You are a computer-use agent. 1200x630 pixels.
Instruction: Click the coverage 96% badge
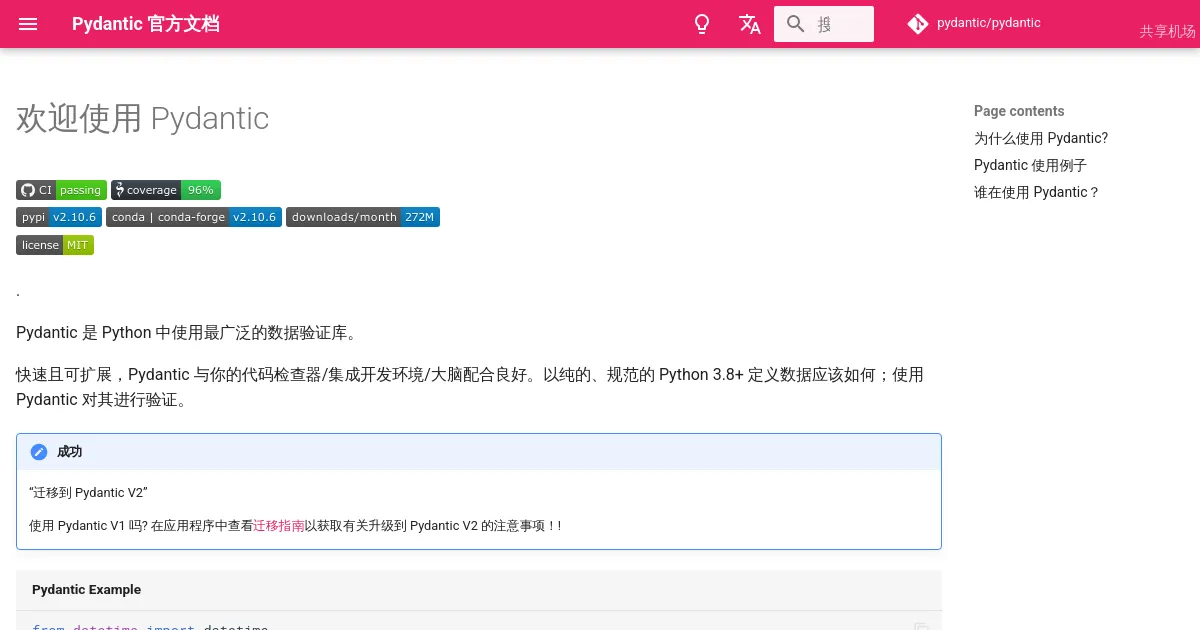click(x=166, y=190)
